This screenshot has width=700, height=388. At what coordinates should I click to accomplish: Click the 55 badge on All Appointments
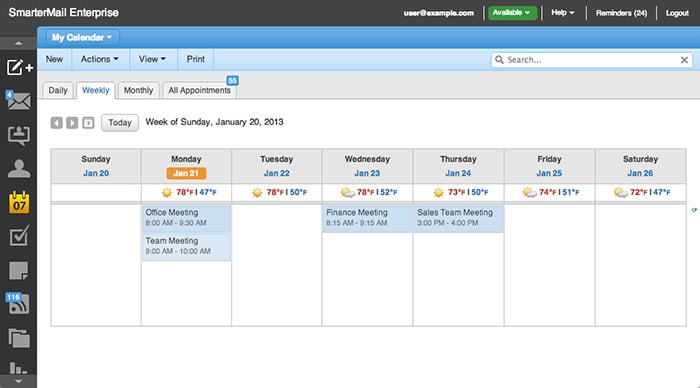[x=232, y=81]
